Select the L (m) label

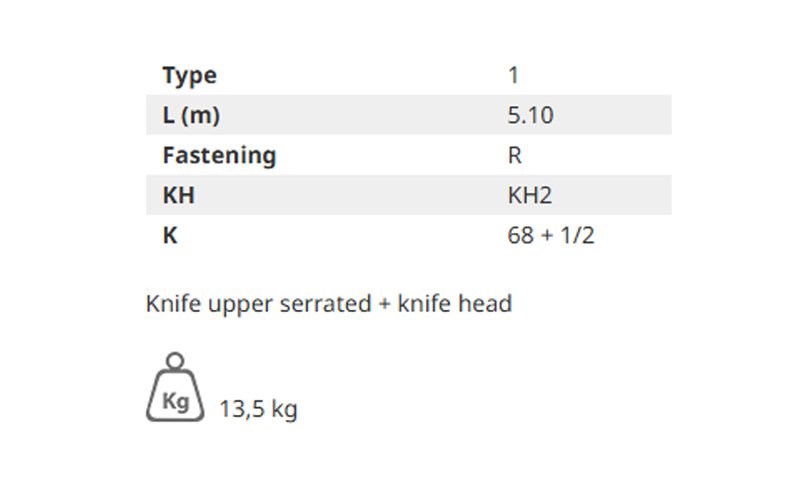point(191,115)
